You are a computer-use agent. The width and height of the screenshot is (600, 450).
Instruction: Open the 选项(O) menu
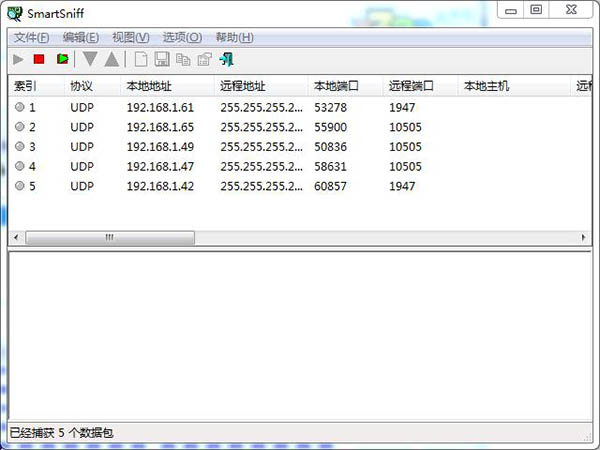(x=182, y=37)
